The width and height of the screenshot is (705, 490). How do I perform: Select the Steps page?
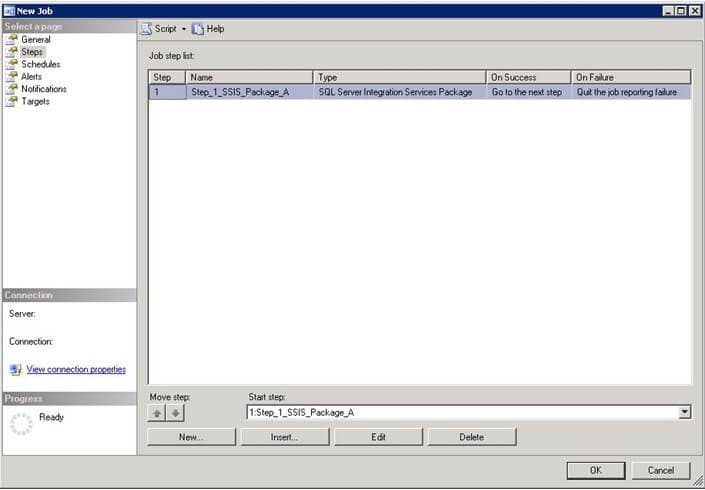(x=33, y=52)
